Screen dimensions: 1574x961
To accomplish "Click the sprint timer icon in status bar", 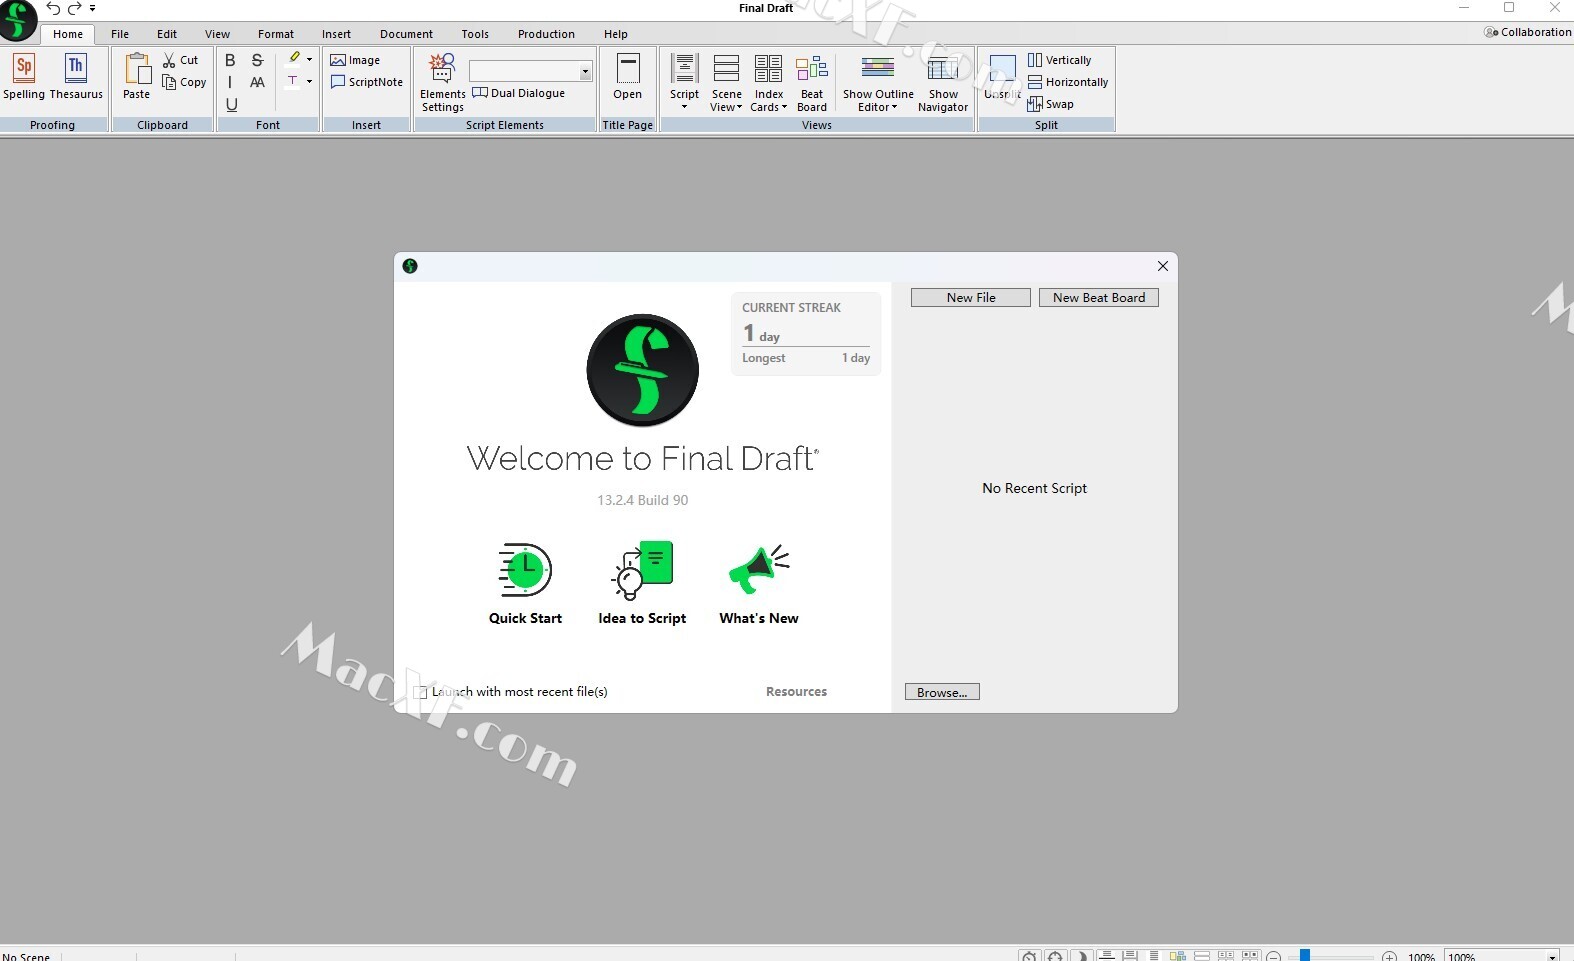I will tap(1030, 957).
